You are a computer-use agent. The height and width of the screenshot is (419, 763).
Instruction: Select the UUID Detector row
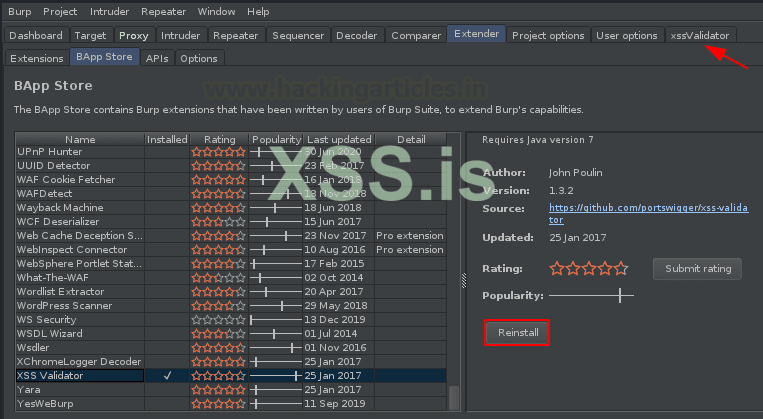pyautogui.click(x=231, y=165)
